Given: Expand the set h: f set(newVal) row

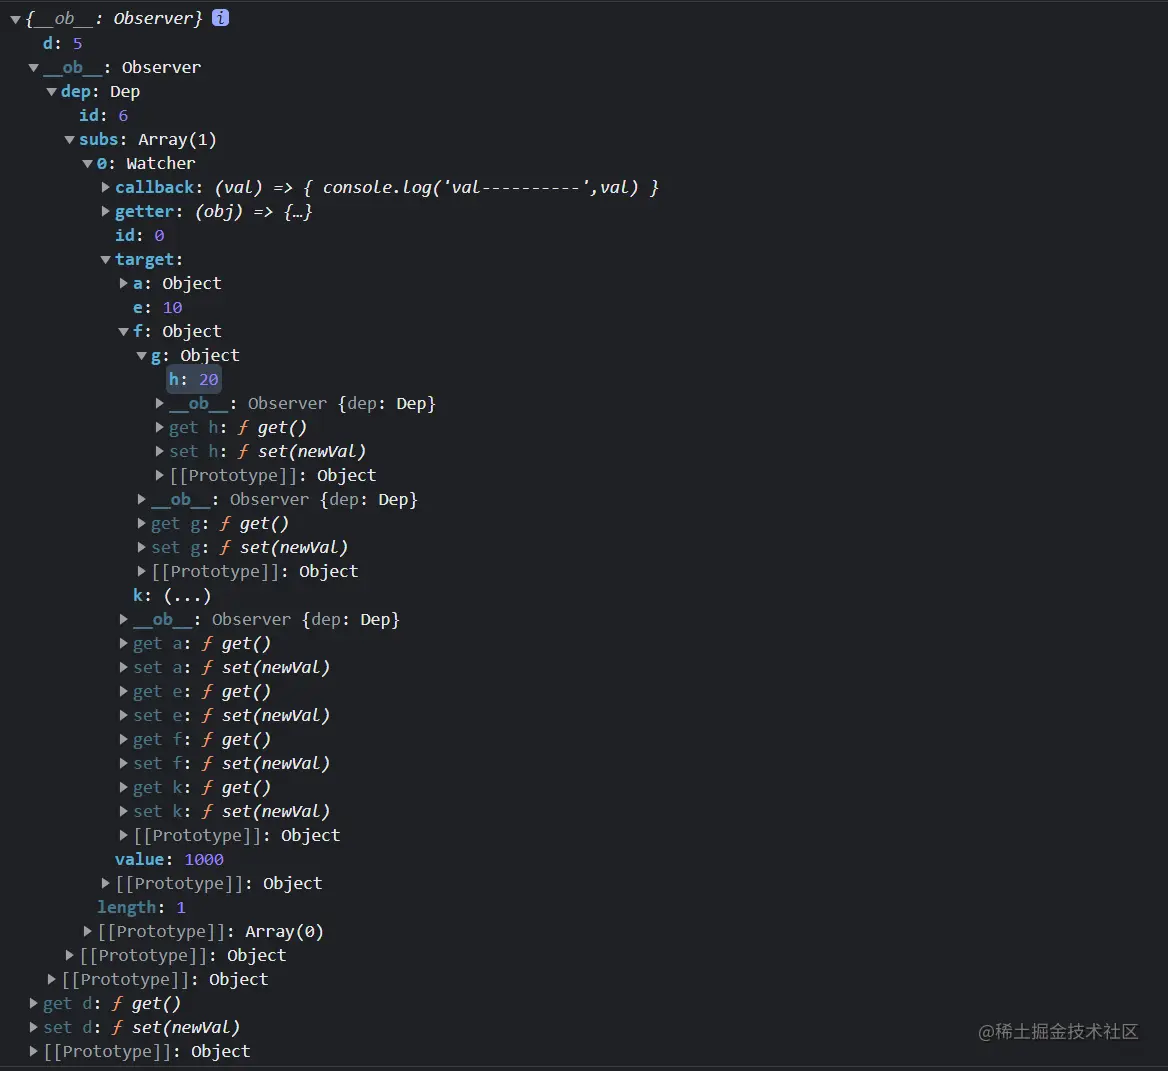Looking at the screenshot, I should (159, 451).
